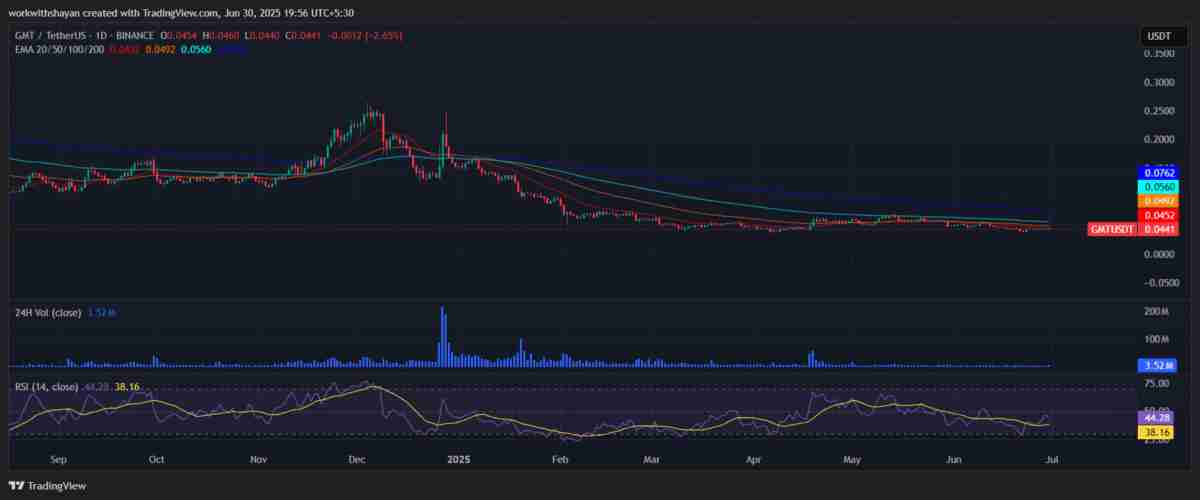The height and width of the screenshot is (500, 1200).
Task: Click the 2025 marker on time axis
Action: pos(458,460)
